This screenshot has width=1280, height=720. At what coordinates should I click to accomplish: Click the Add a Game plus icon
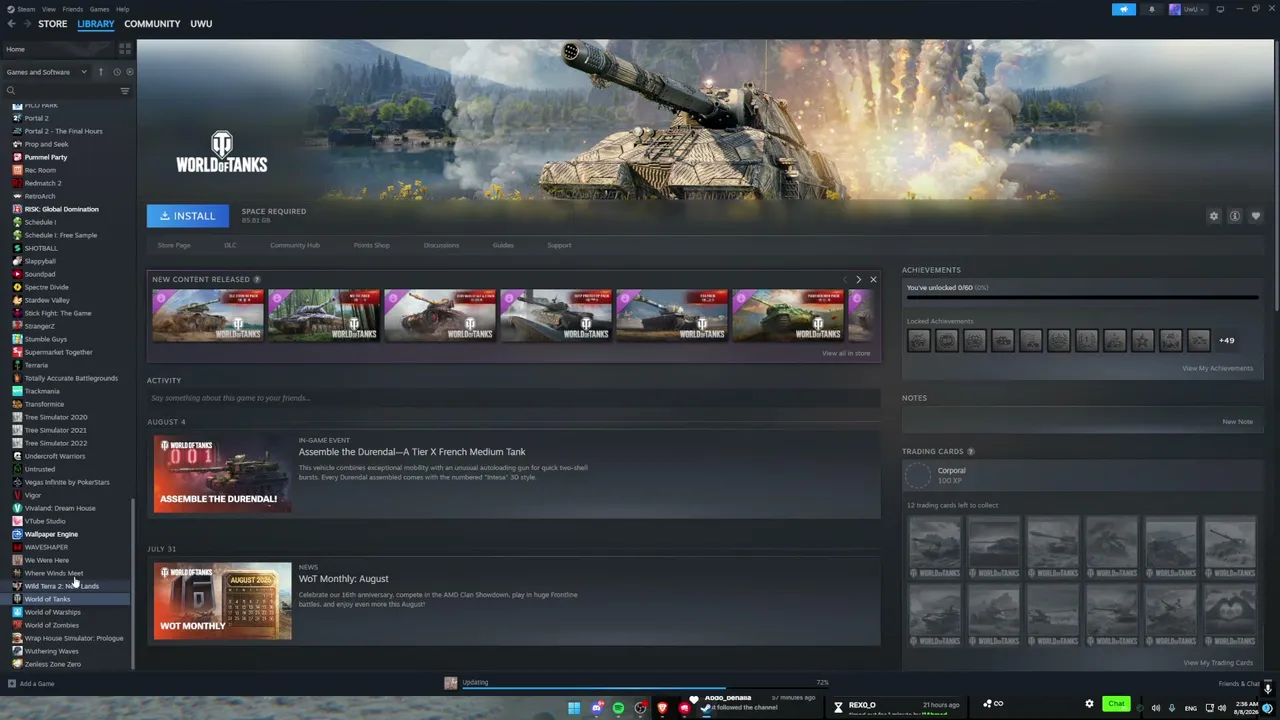tap(11, 684)
